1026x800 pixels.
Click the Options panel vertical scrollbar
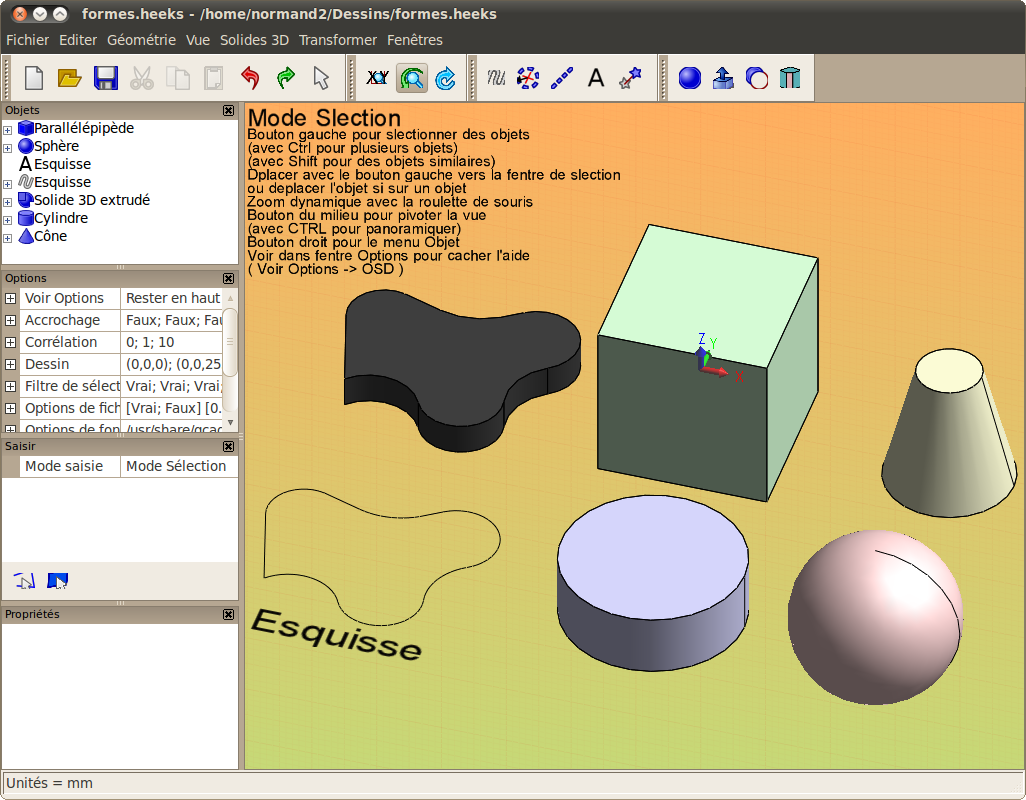point(230,341)
